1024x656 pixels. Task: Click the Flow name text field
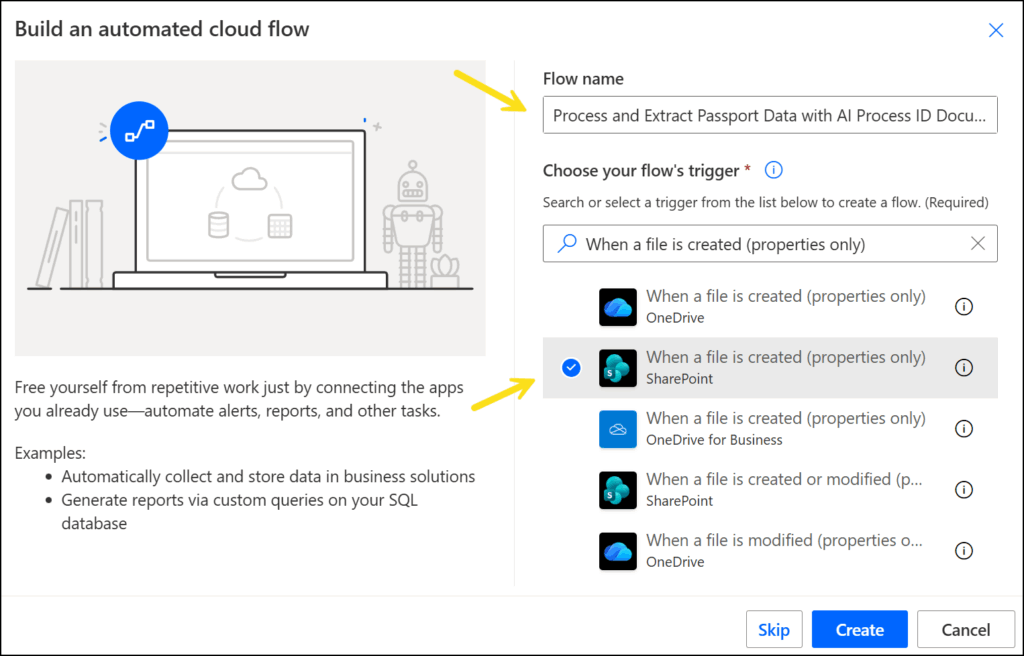click(x=769, y=116)
